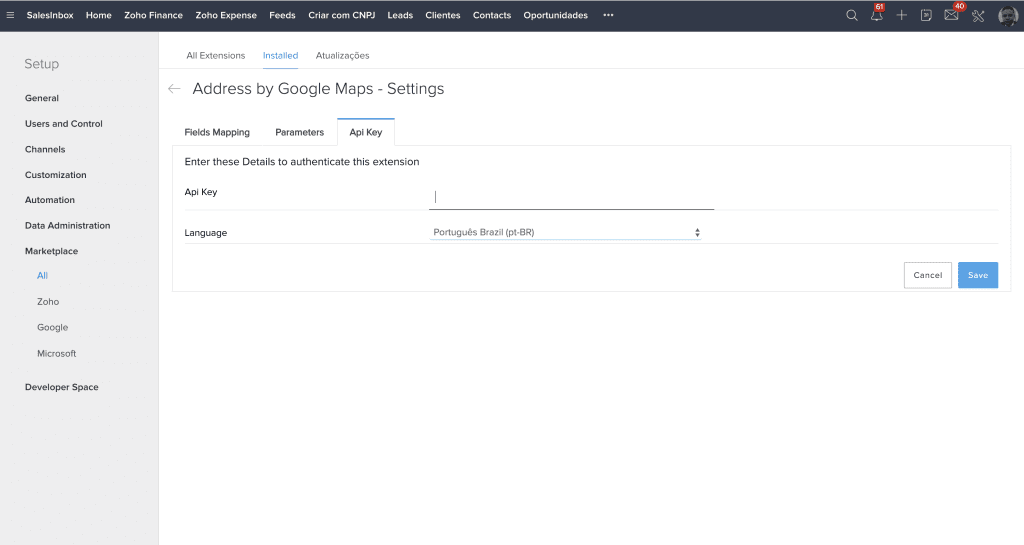
Task: Focus the Api Key input field
Action: (571, 197)
